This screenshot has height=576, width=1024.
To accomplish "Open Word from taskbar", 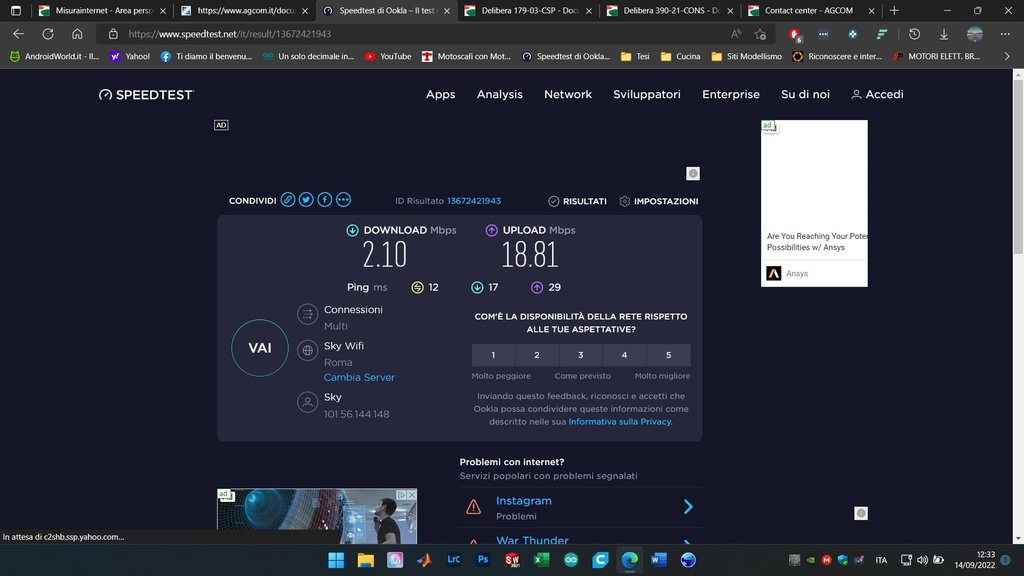I will 659,560.
